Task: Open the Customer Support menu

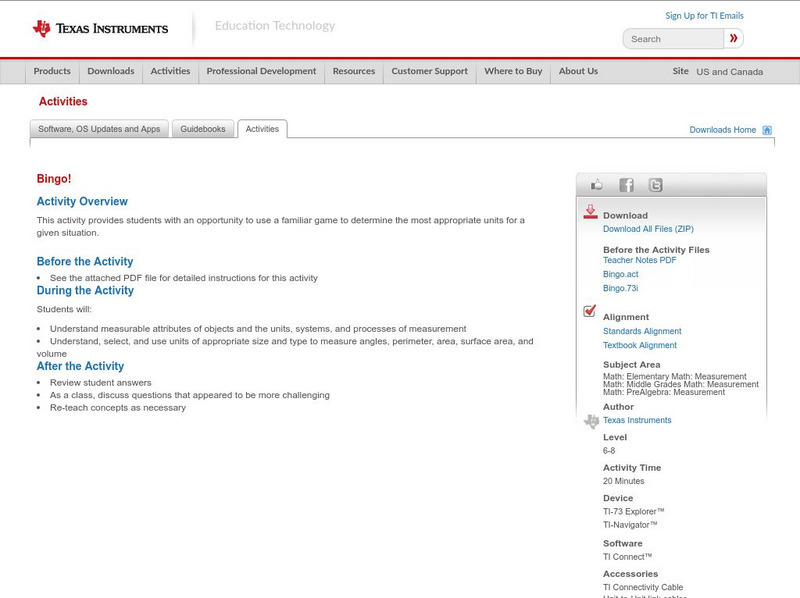Action: pos(430,71)
